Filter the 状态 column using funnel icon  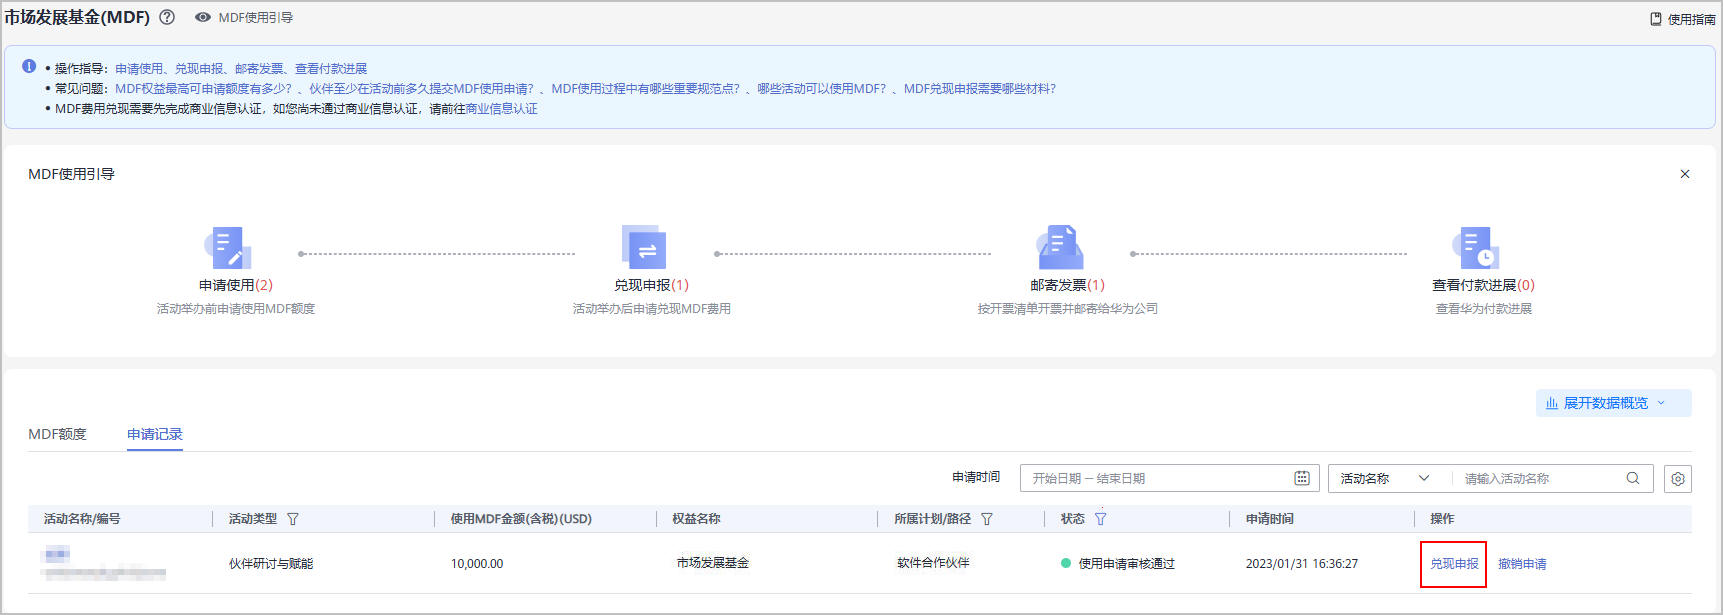coord(1101,519)
